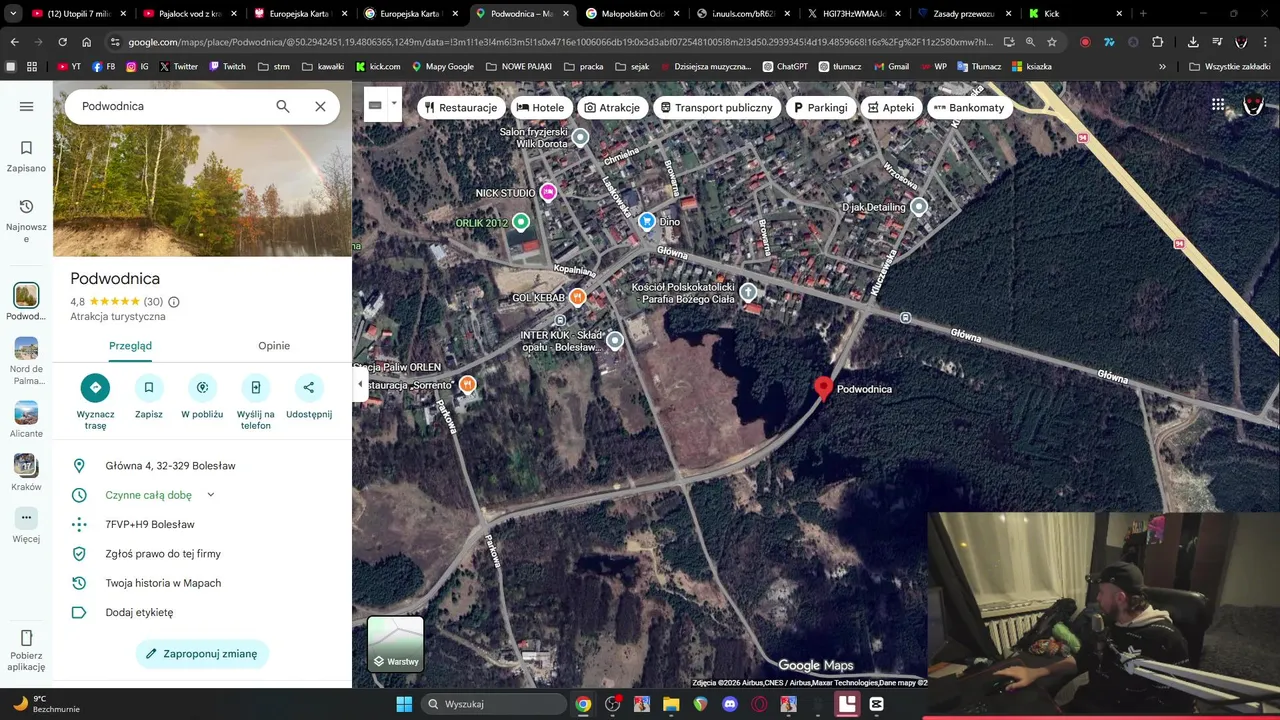Image resolution: width=1280 pixels, height=720 pixels.
Task: Switch to the Opinie tab
Action: coord(274,346)
